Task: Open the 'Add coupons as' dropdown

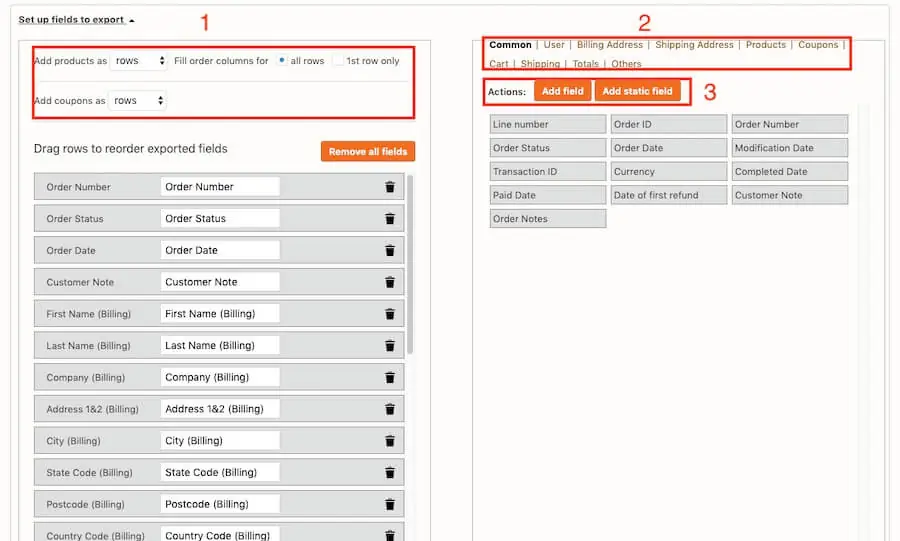Action: (x=137, y=101)
